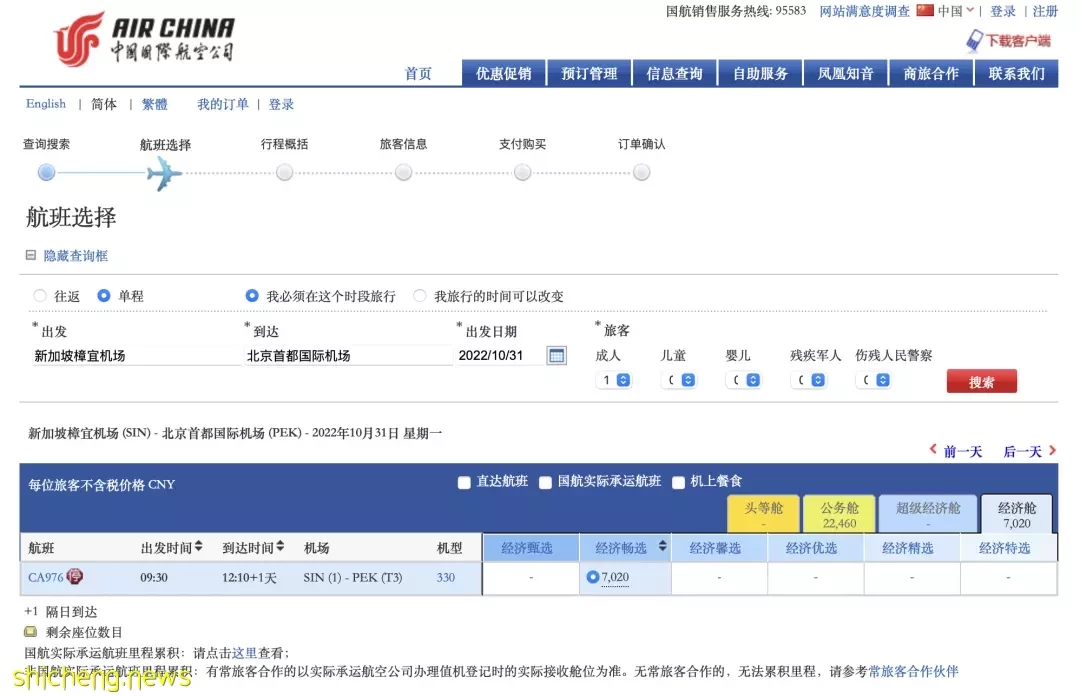Click the red icon beside CA976
This screenshot has height=697, width=1080.
click(x=74, y=576)
